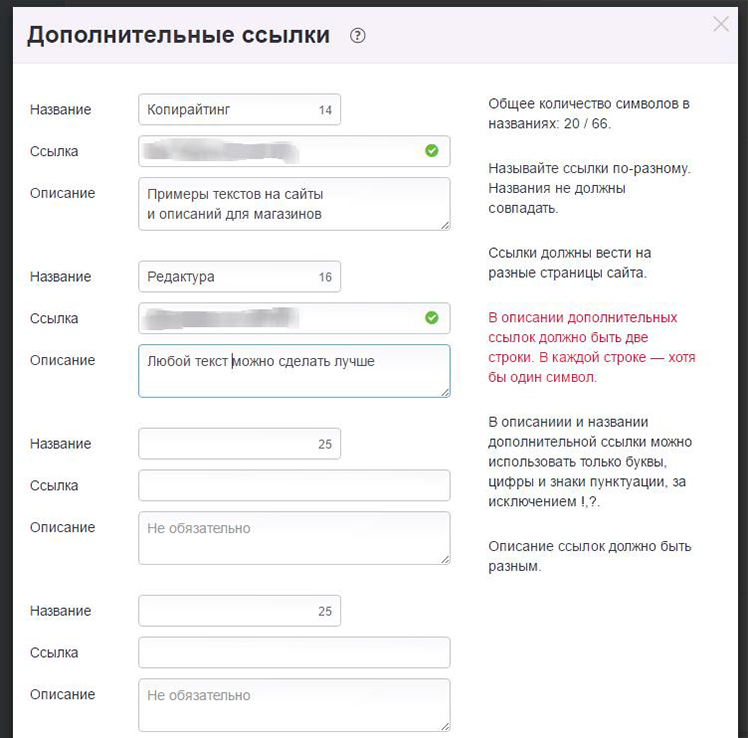Focus the third empty Название field

click(x=239, y=444)
